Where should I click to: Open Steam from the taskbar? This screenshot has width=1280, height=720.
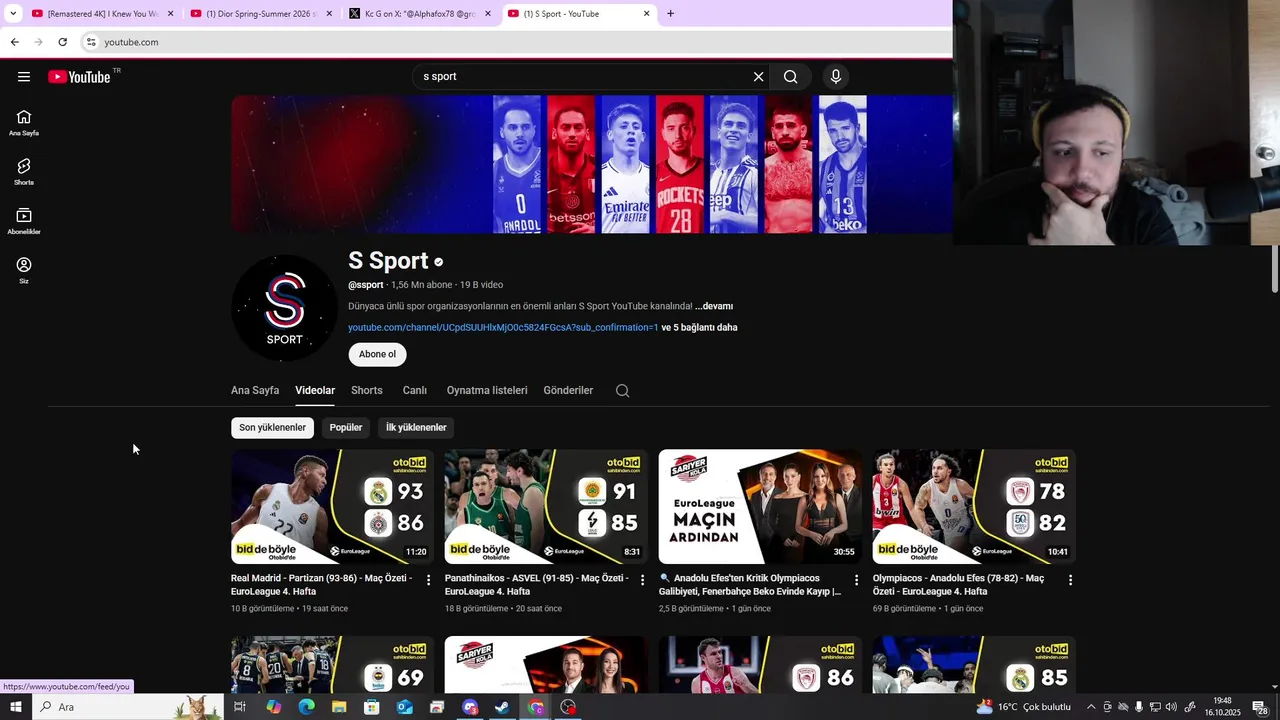[x=503, y=707]
